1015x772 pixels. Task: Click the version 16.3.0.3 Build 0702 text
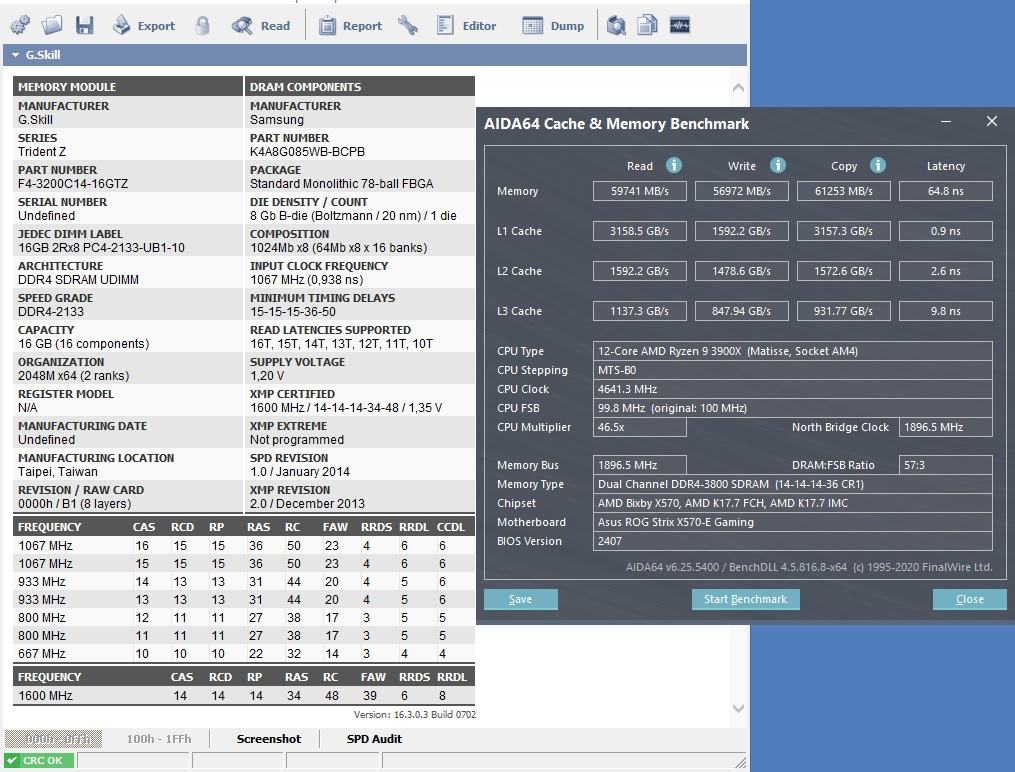coord(414,714)
